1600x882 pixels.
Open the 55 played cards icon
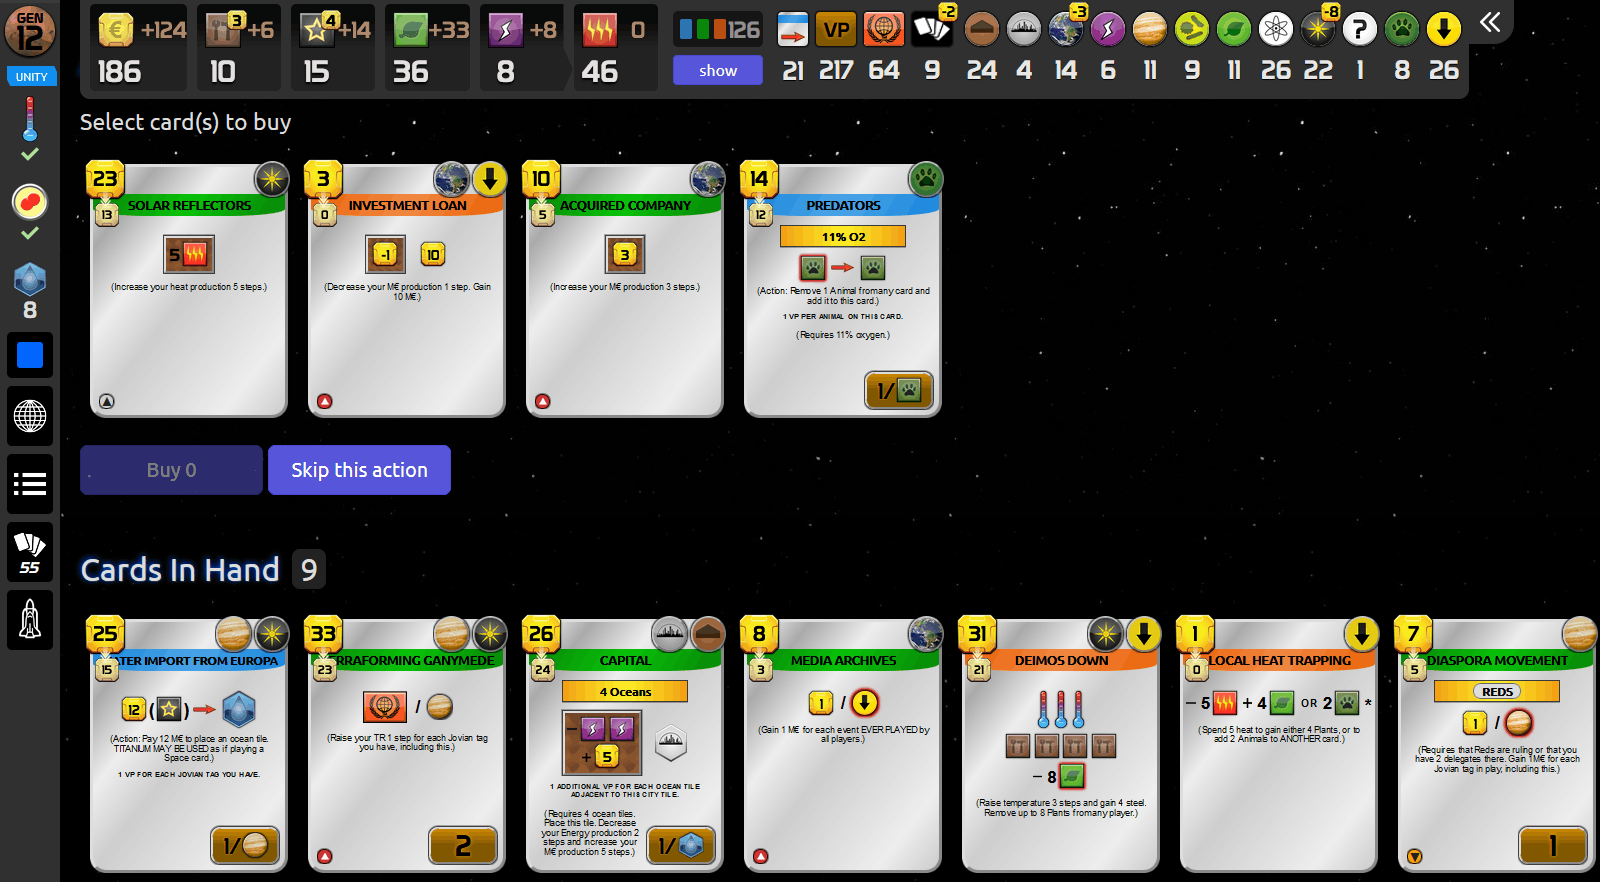(30, 552)
